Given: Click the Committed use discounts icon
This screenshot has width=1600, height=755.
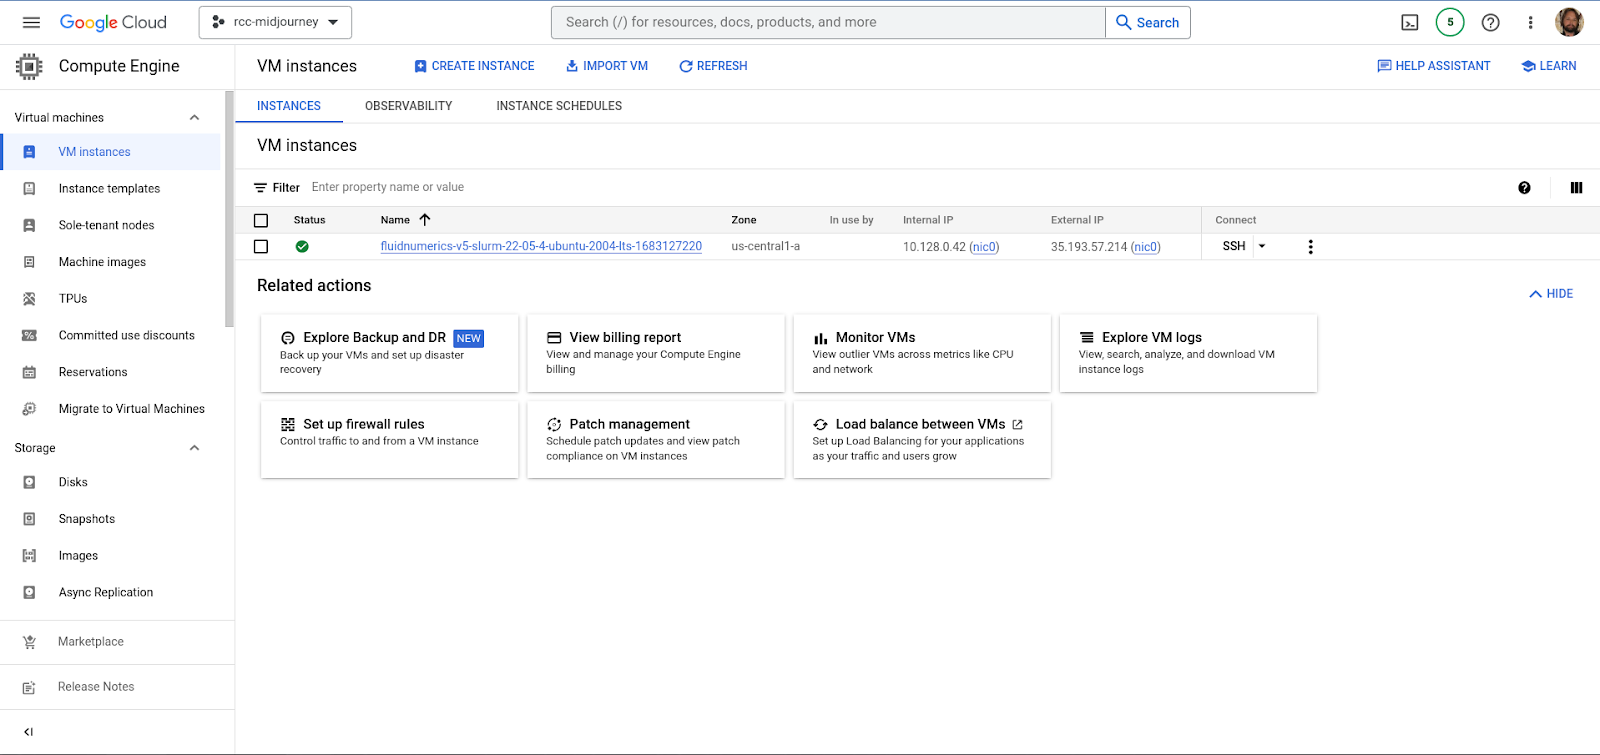Looking at the screenshot, I should [29, 335].
